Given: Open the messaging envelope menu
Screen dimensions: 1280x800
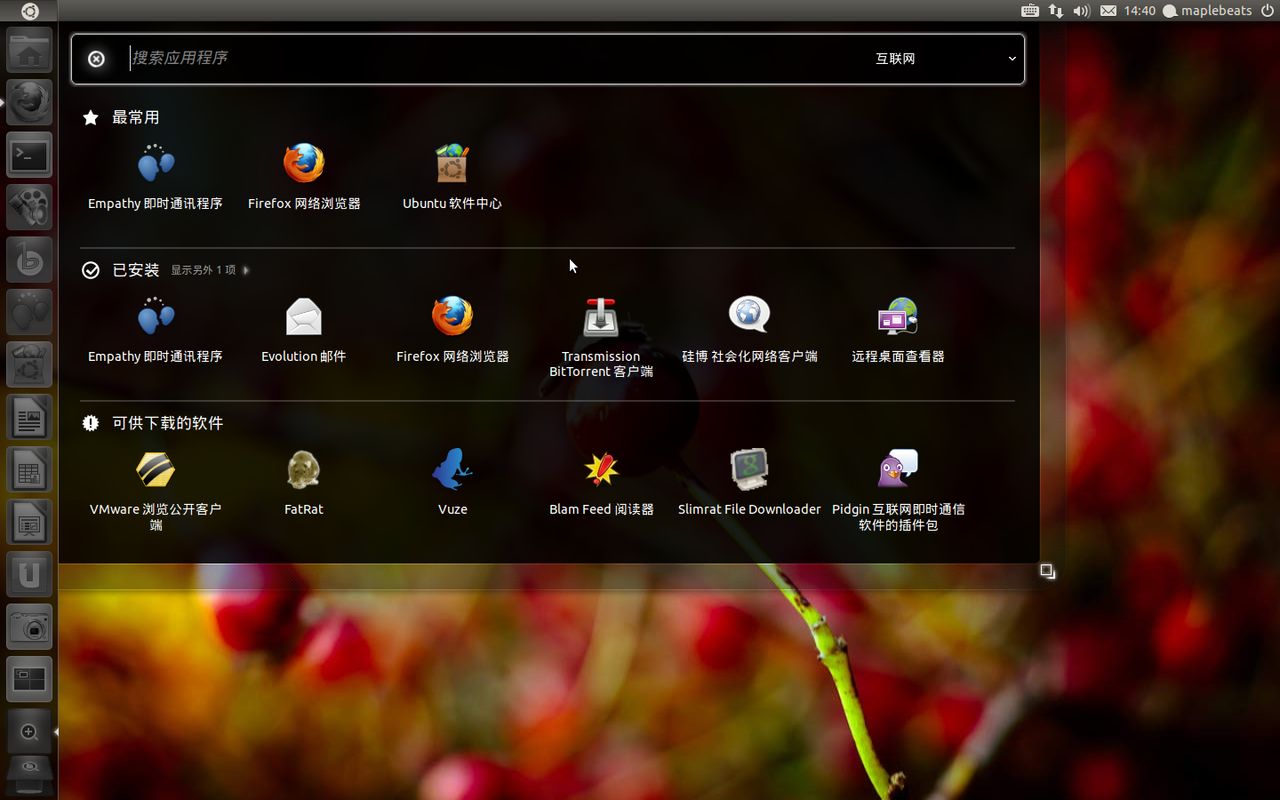Looking at the screenshot, I should click(1108, 11).
